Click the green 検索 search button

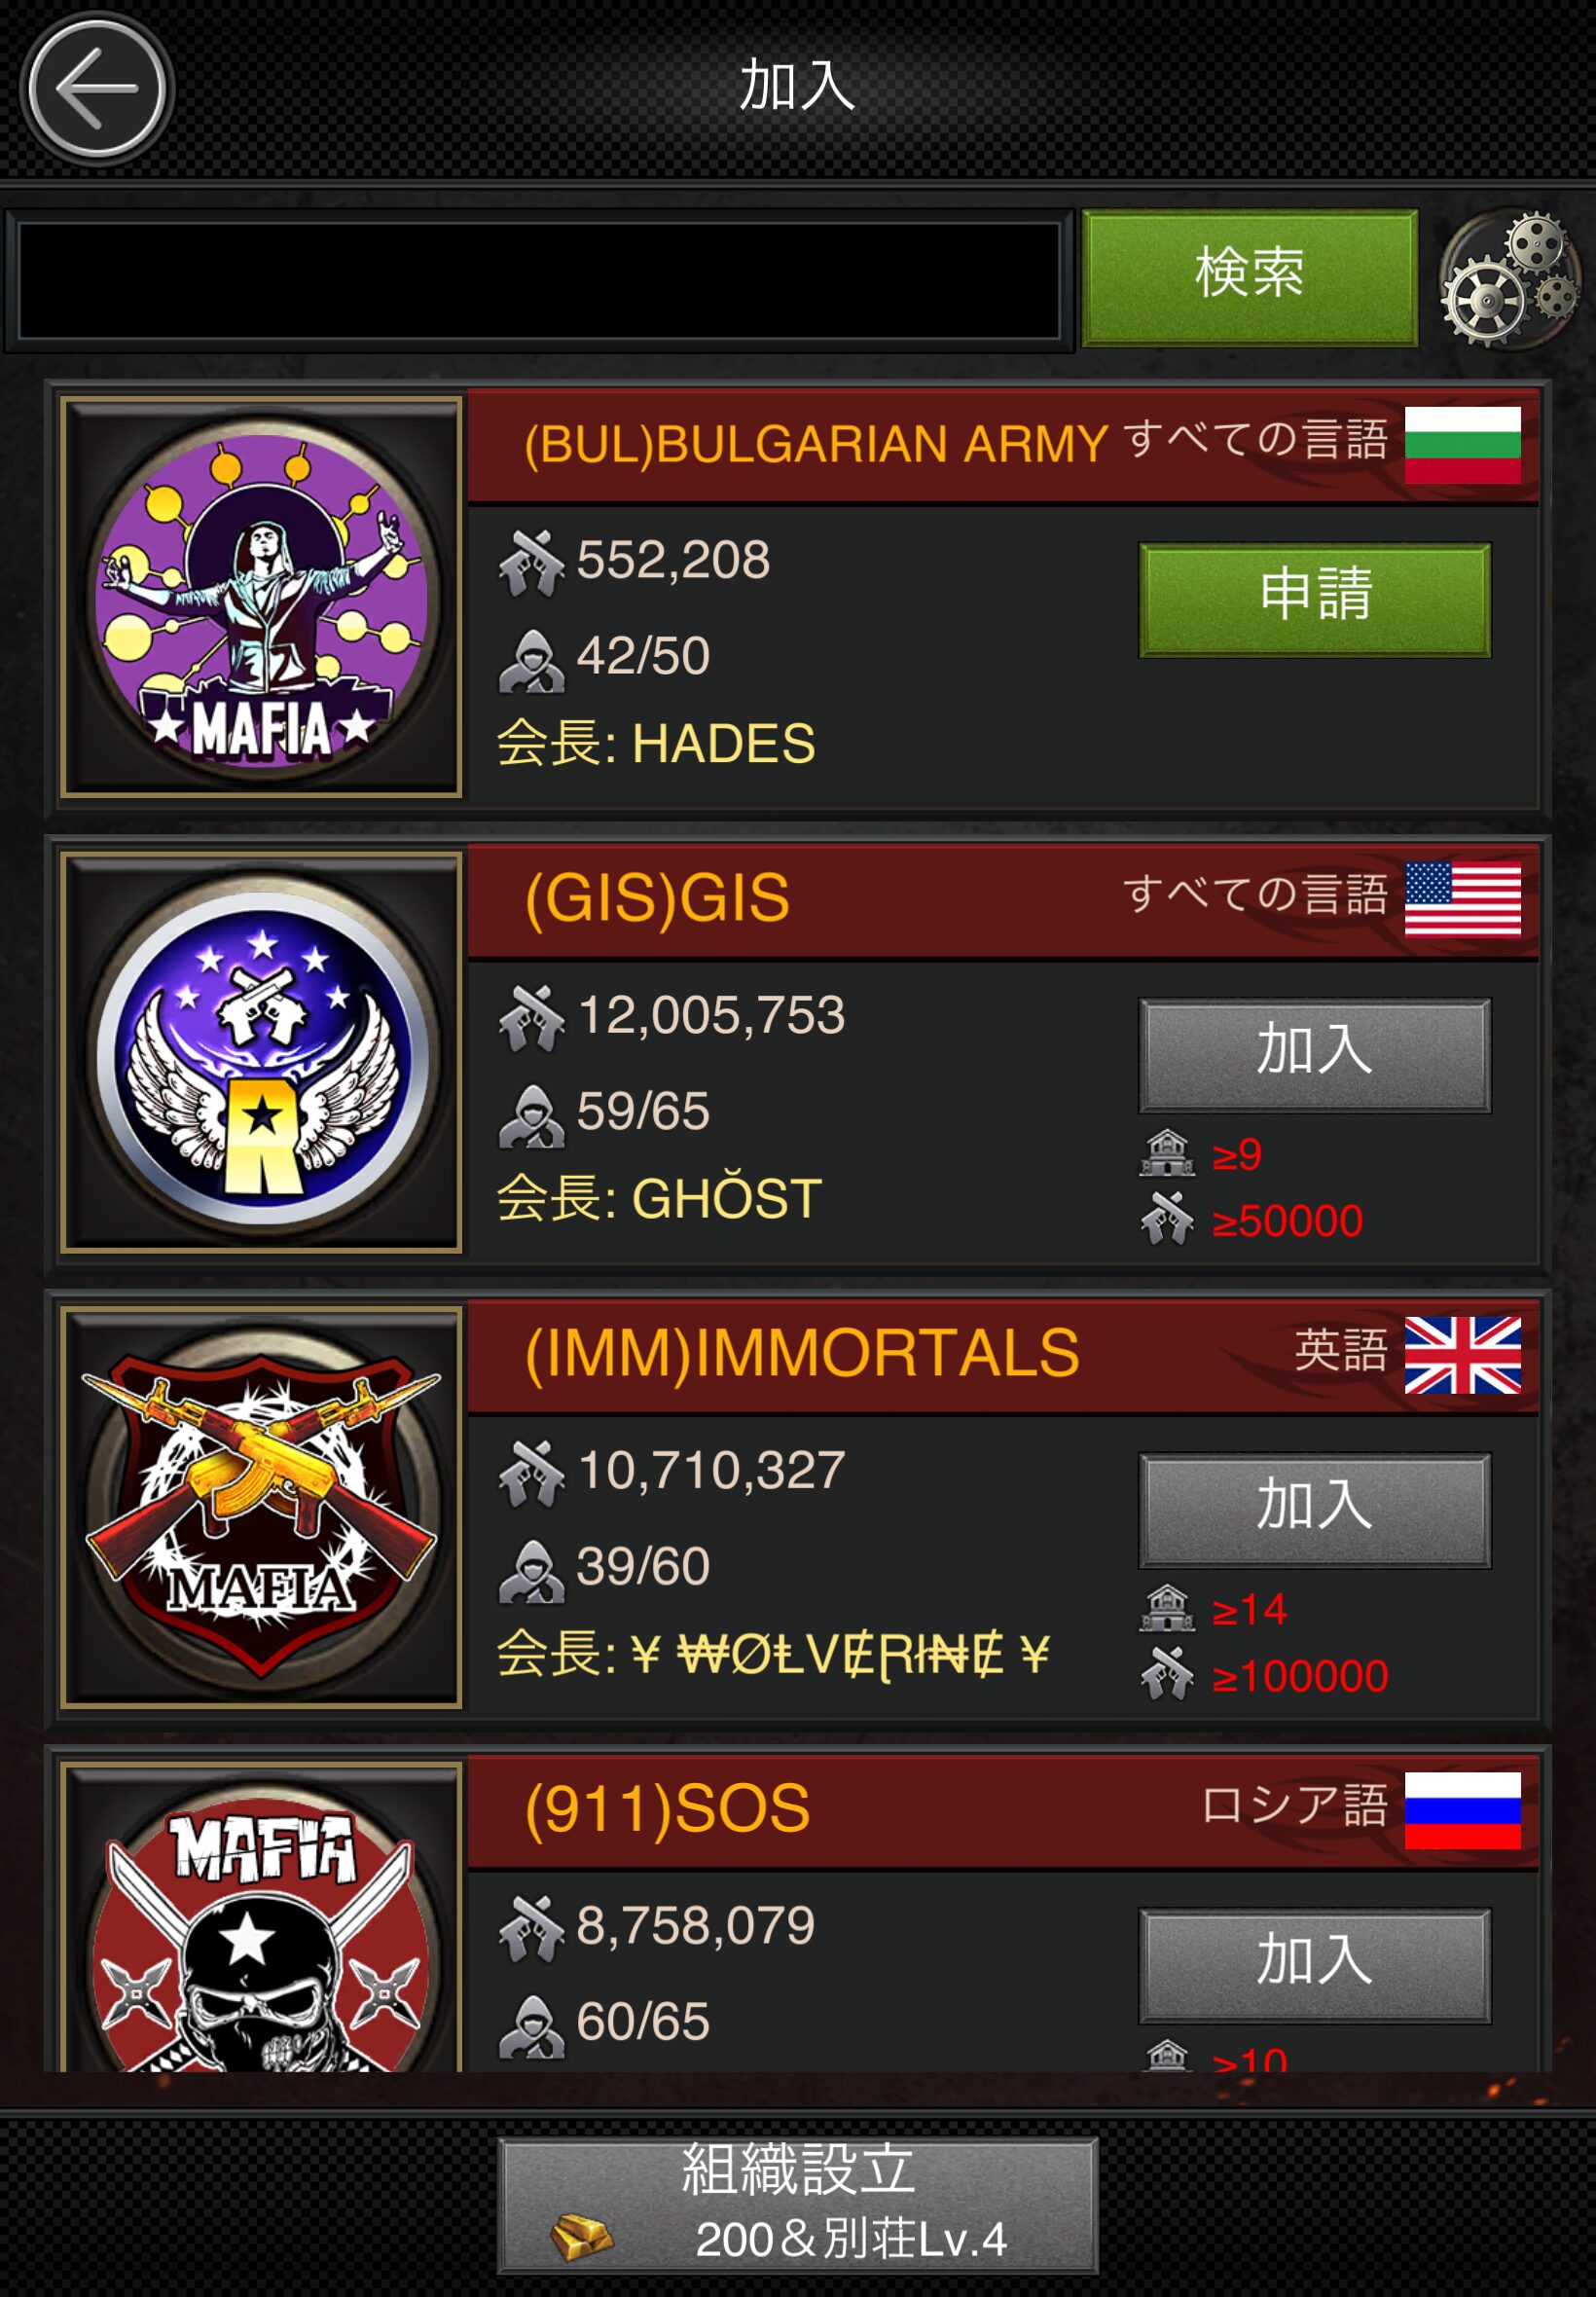point(1250,278)
